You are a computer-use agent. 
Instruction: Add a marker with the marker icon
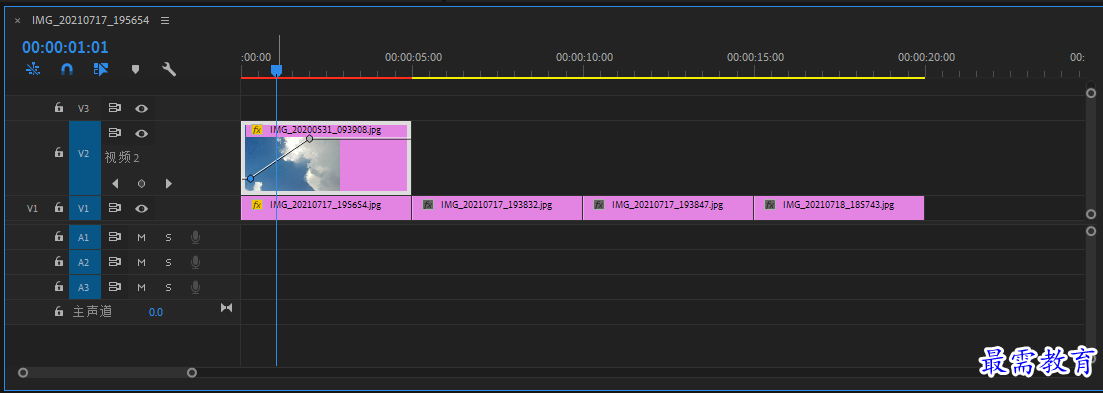pyautogui.click(x=136, y=69)
